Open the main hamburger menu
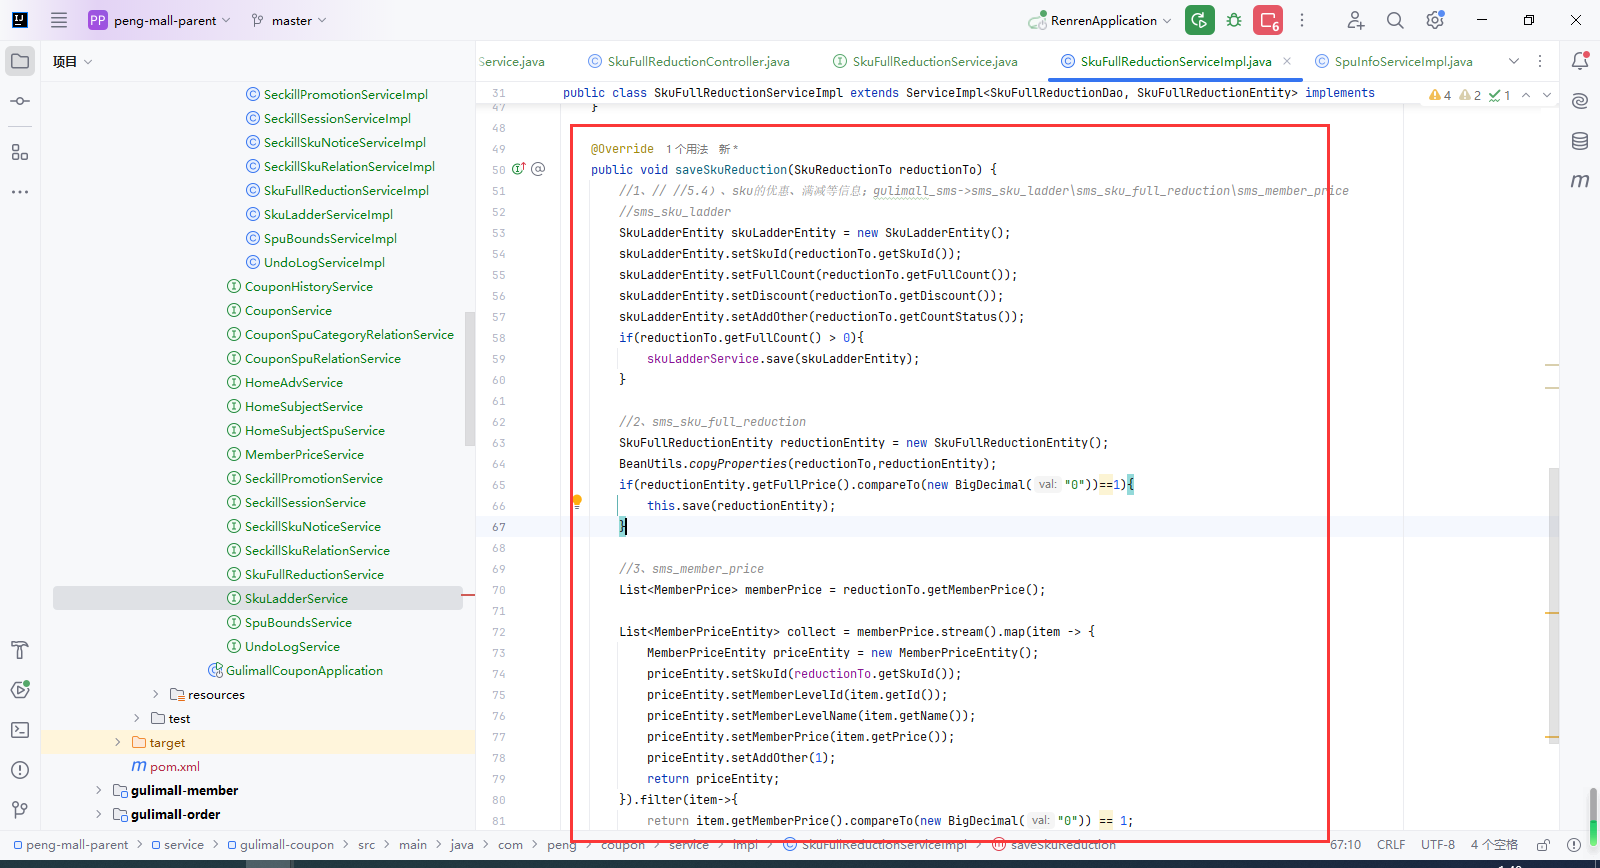The height and width of the screenshot is (868, 1600). pos(59,20)
